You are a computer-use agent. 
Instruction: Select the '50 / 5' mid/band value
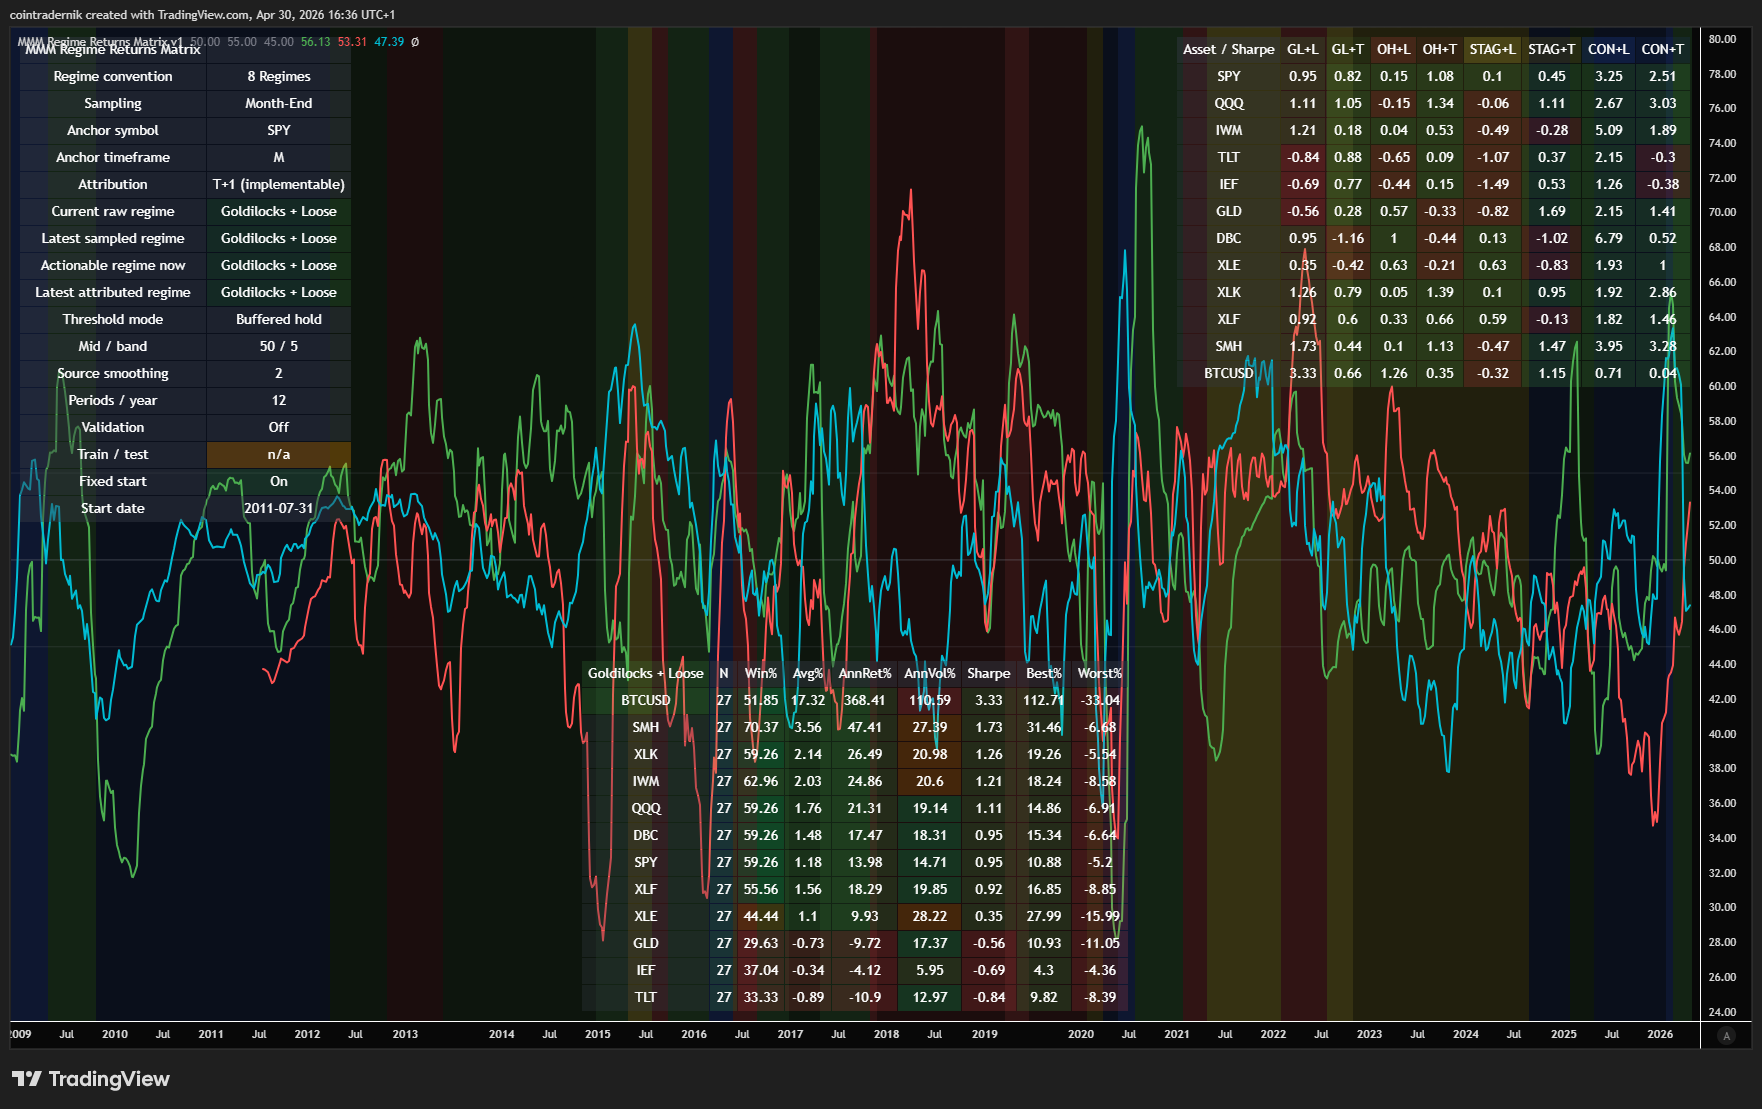[x=279, y=347]
